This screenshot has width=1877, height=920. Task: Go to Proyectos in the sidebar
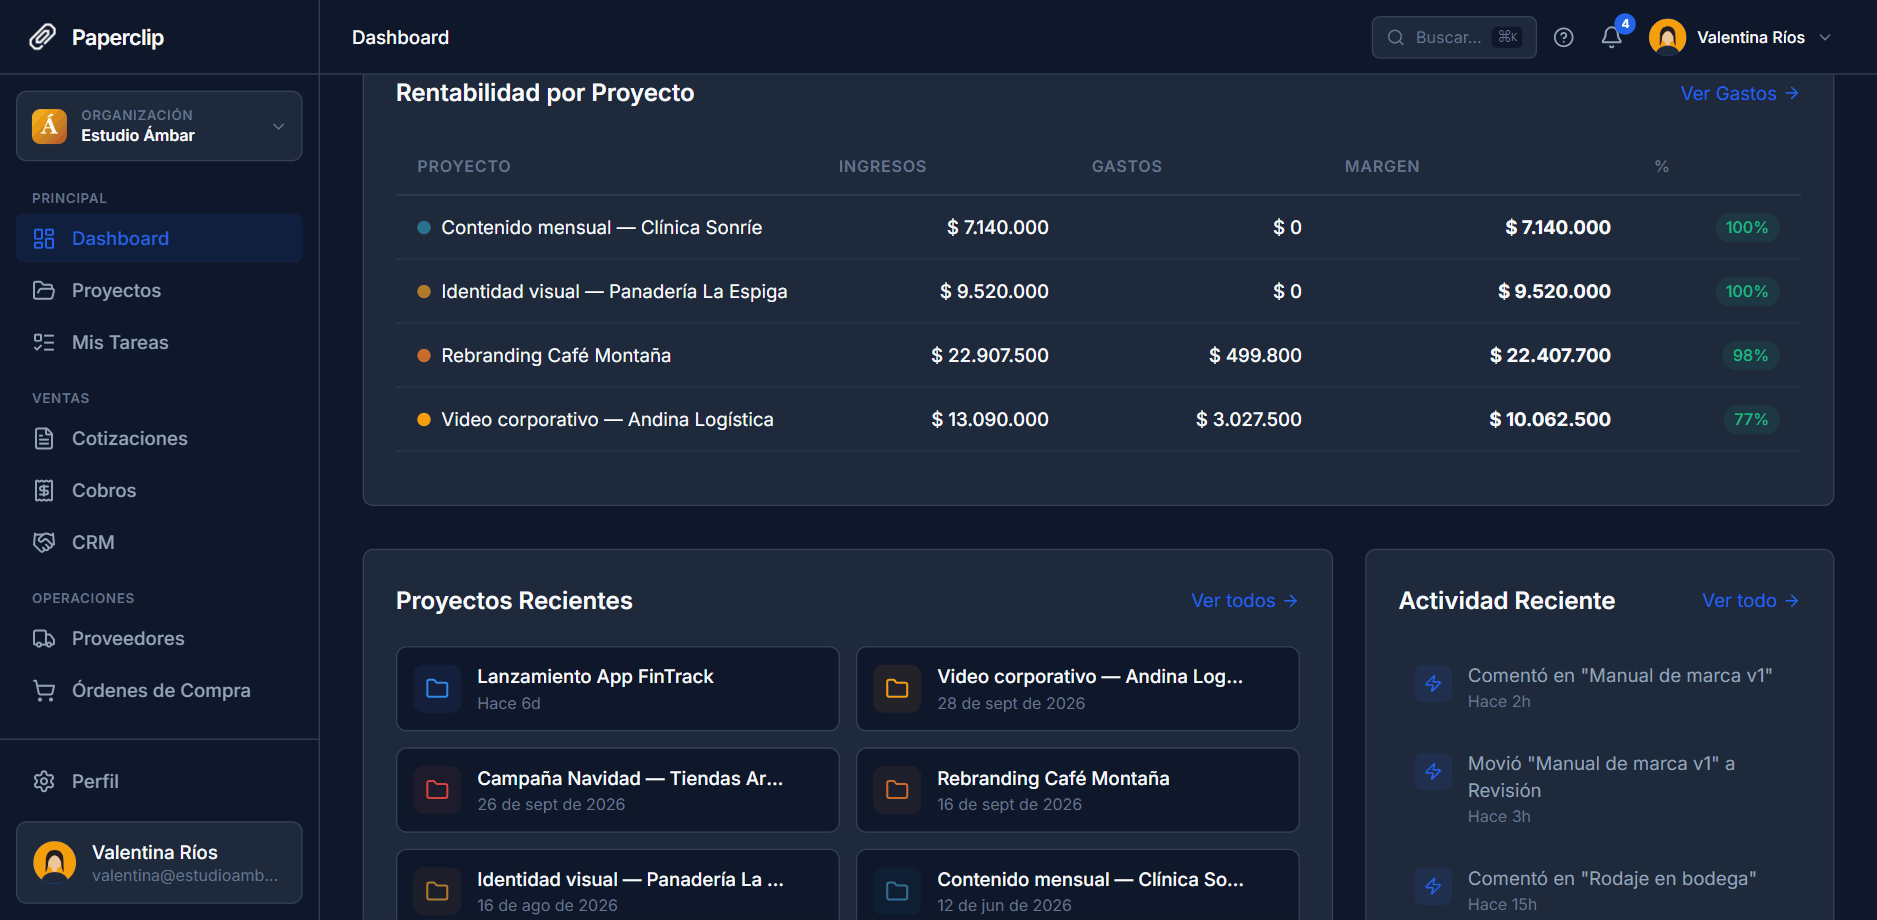coord(159,290)
